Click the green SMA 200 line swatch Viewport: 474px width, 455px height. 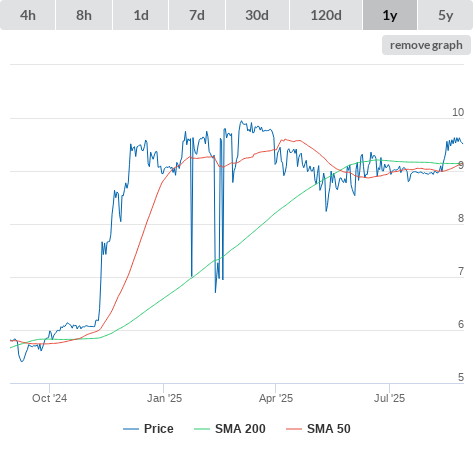[x=202, y=429]
